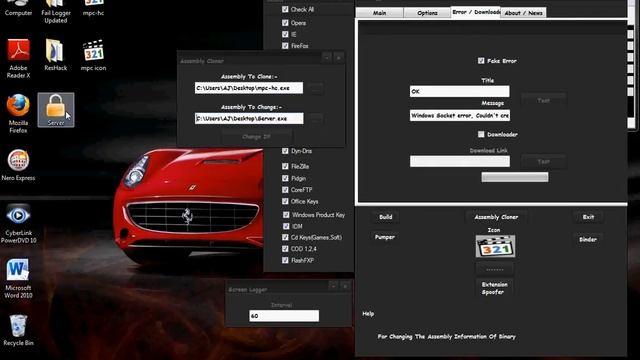Switch to the Options tab
The image size is (640, 360).
point(427,13)
